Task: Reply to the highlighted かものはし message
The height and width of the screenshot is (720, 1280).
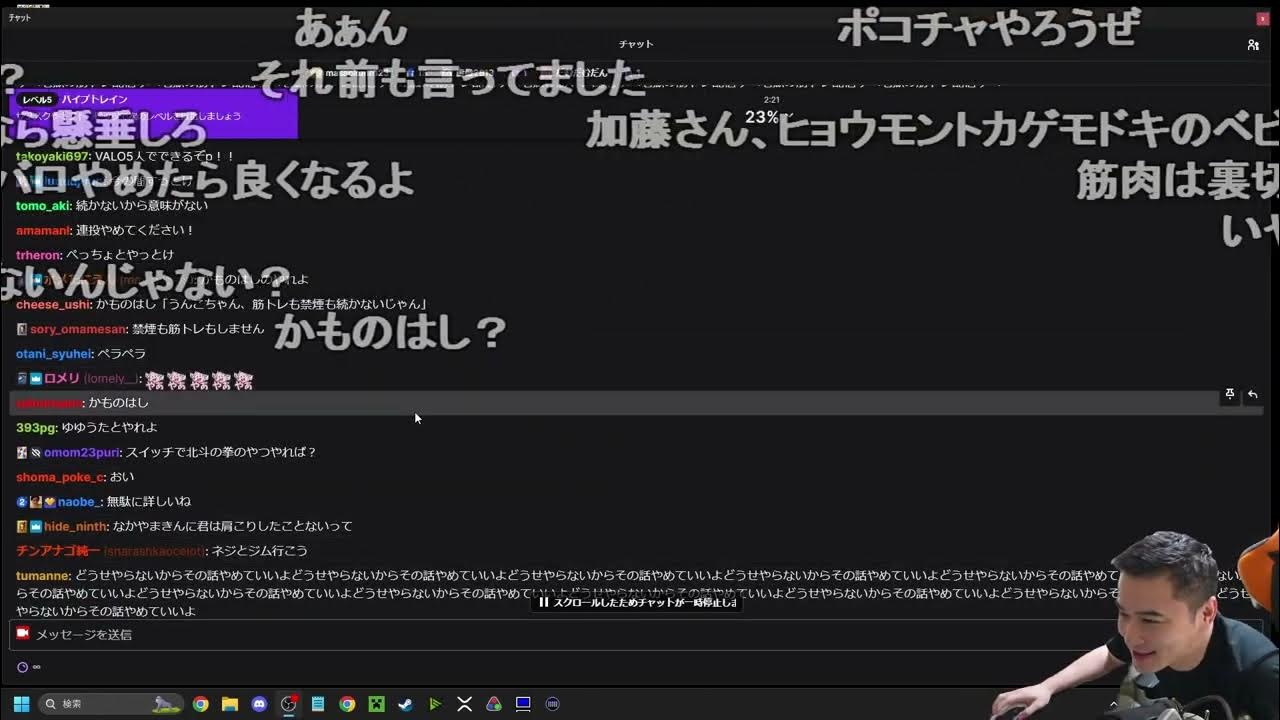Action: coord(1252,394)
